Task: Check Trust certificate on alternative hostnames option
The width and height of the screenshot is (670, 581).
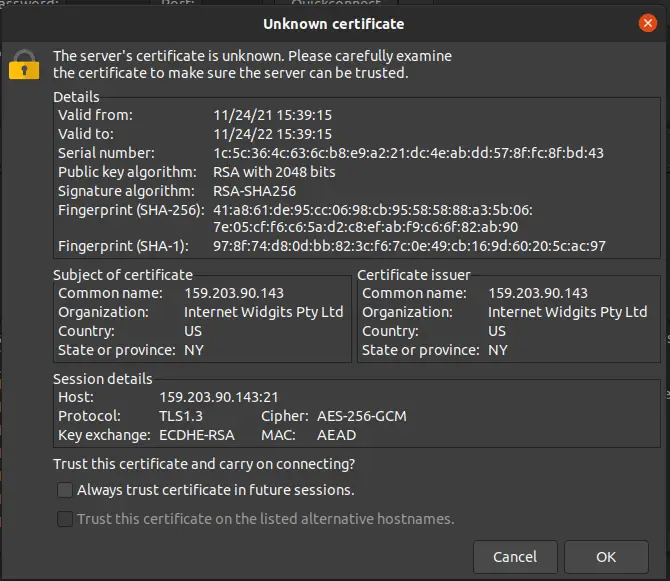Action: tap(65, 519)
